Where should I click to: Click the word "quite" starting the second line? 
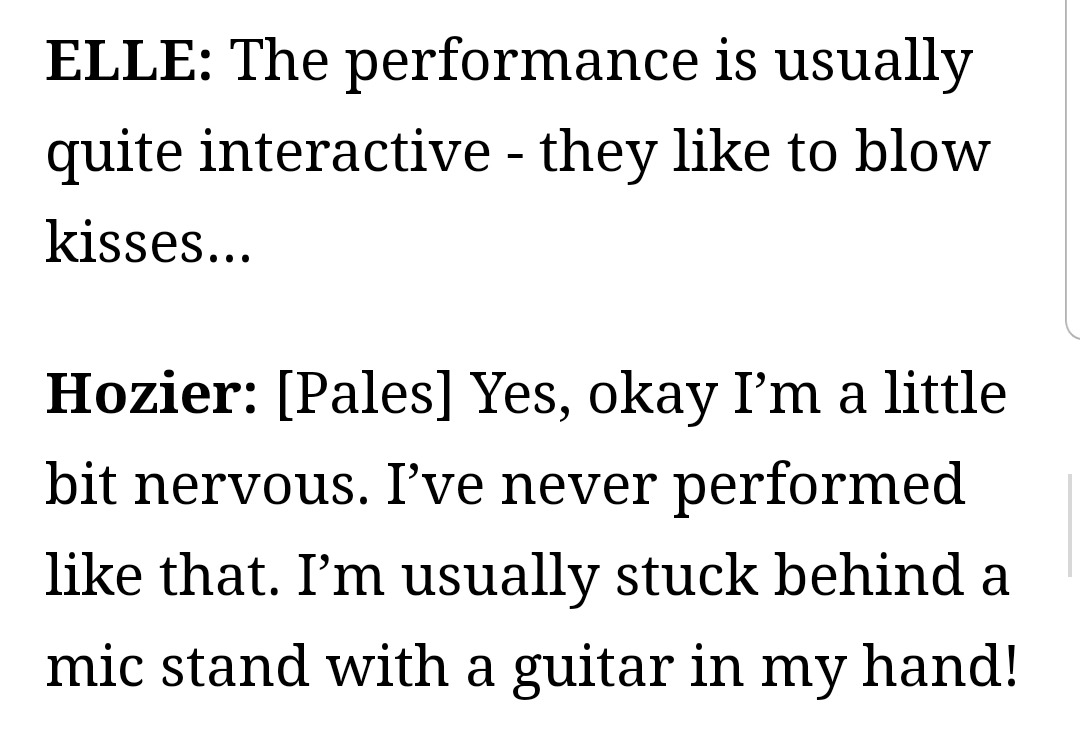(114, 155)
